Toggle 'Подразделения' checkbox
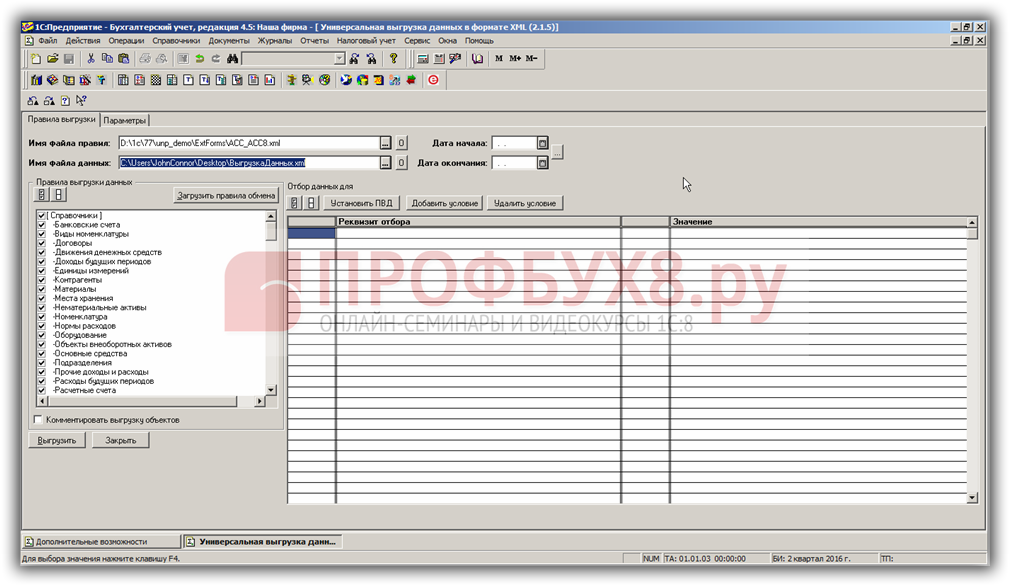Image resolution: width=1010 pixels, height=586 pixels. [x=42, y=363]
